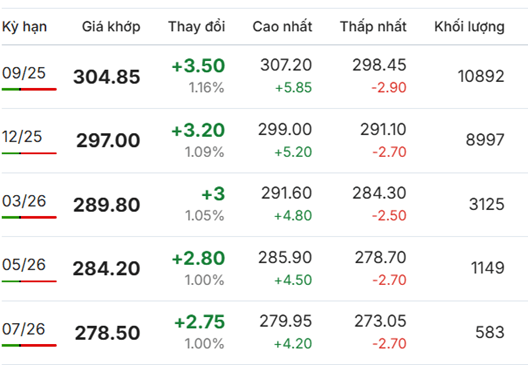Image resolution: width=528 pixels, height=365 pixels.
Task: Select the 291.60 highest price
Action: [x=287, y=193]
